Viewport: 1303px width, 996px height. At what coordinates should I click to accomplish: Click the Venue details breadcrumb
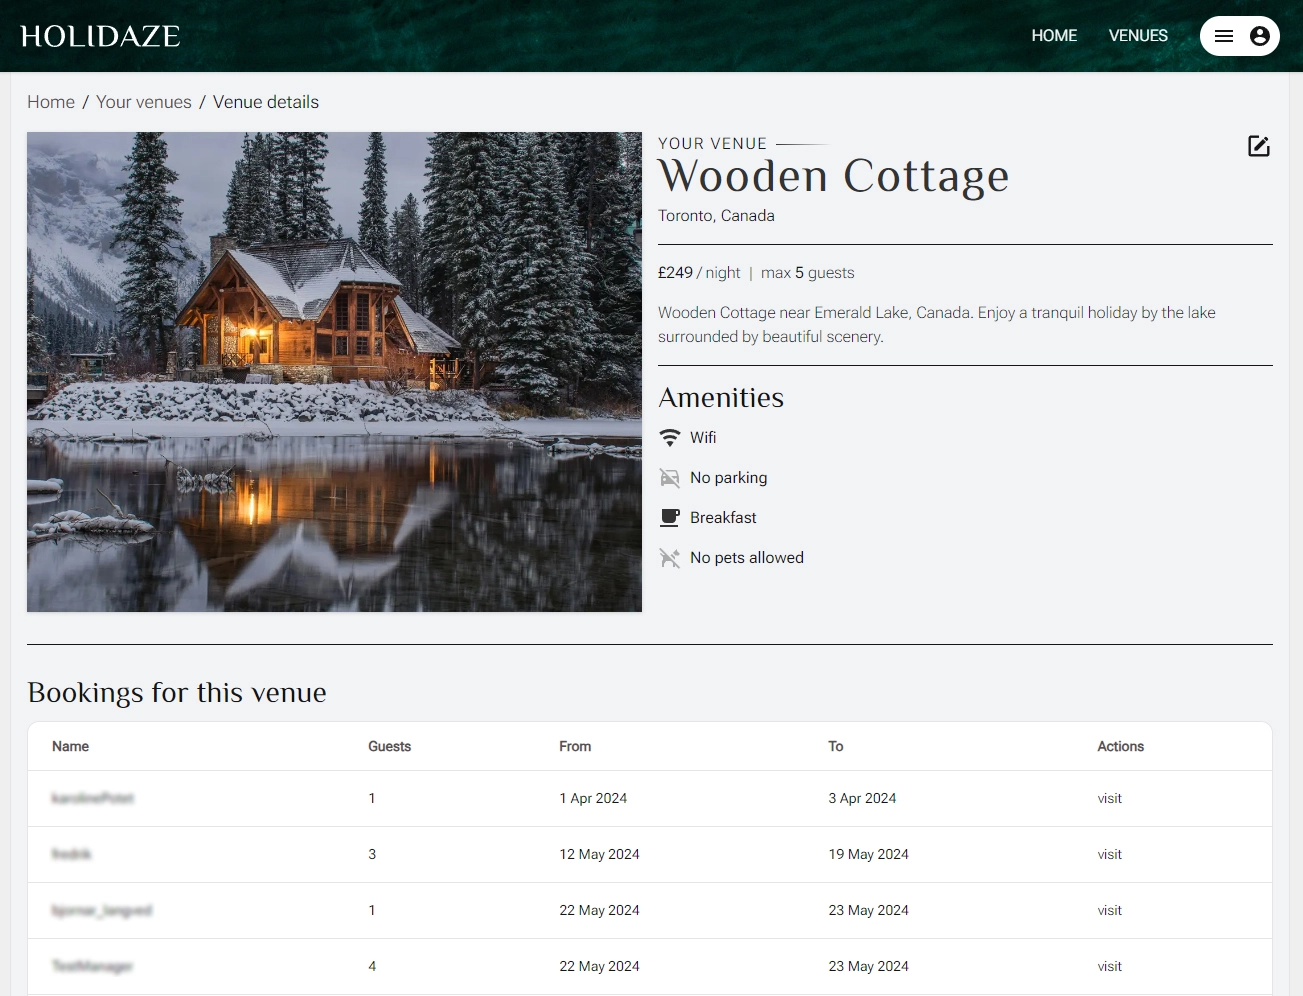point(266,101)
